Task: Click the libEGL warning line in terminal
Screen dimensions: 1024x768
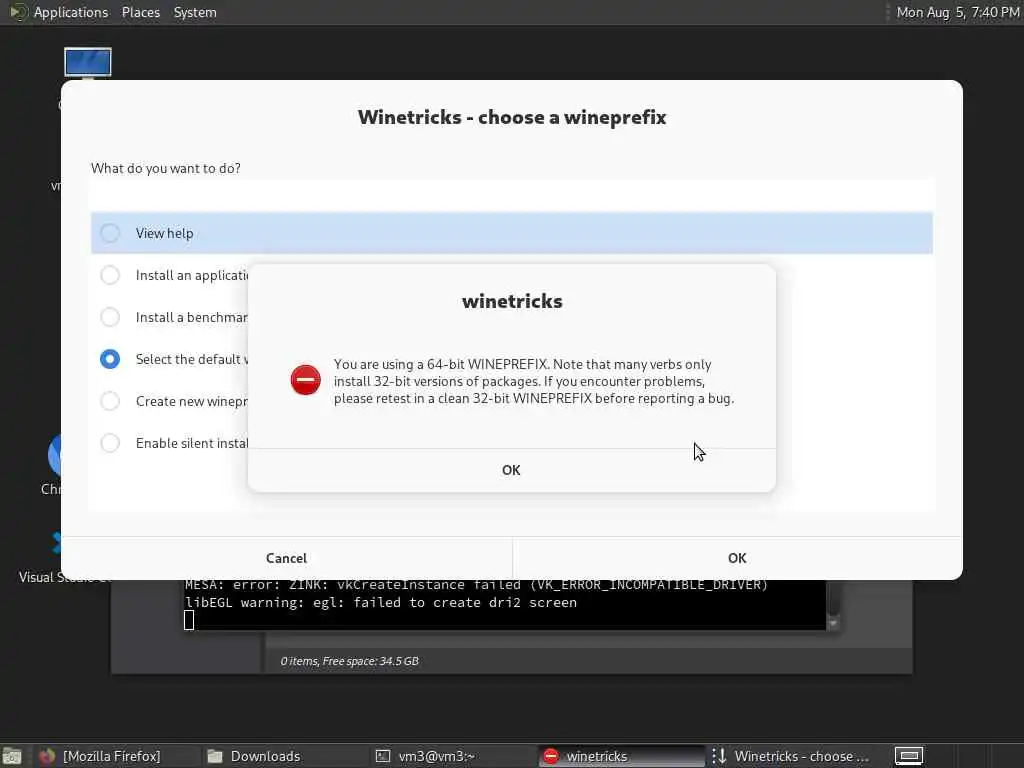Action: coord(381,602)
